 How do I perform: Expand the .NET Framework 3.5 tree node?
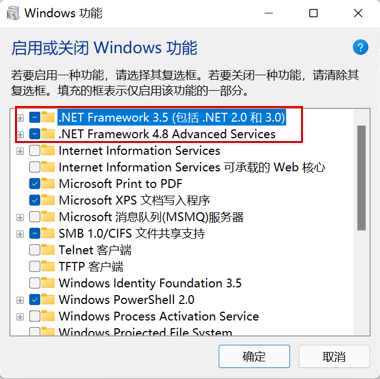[x=20, y=118]
